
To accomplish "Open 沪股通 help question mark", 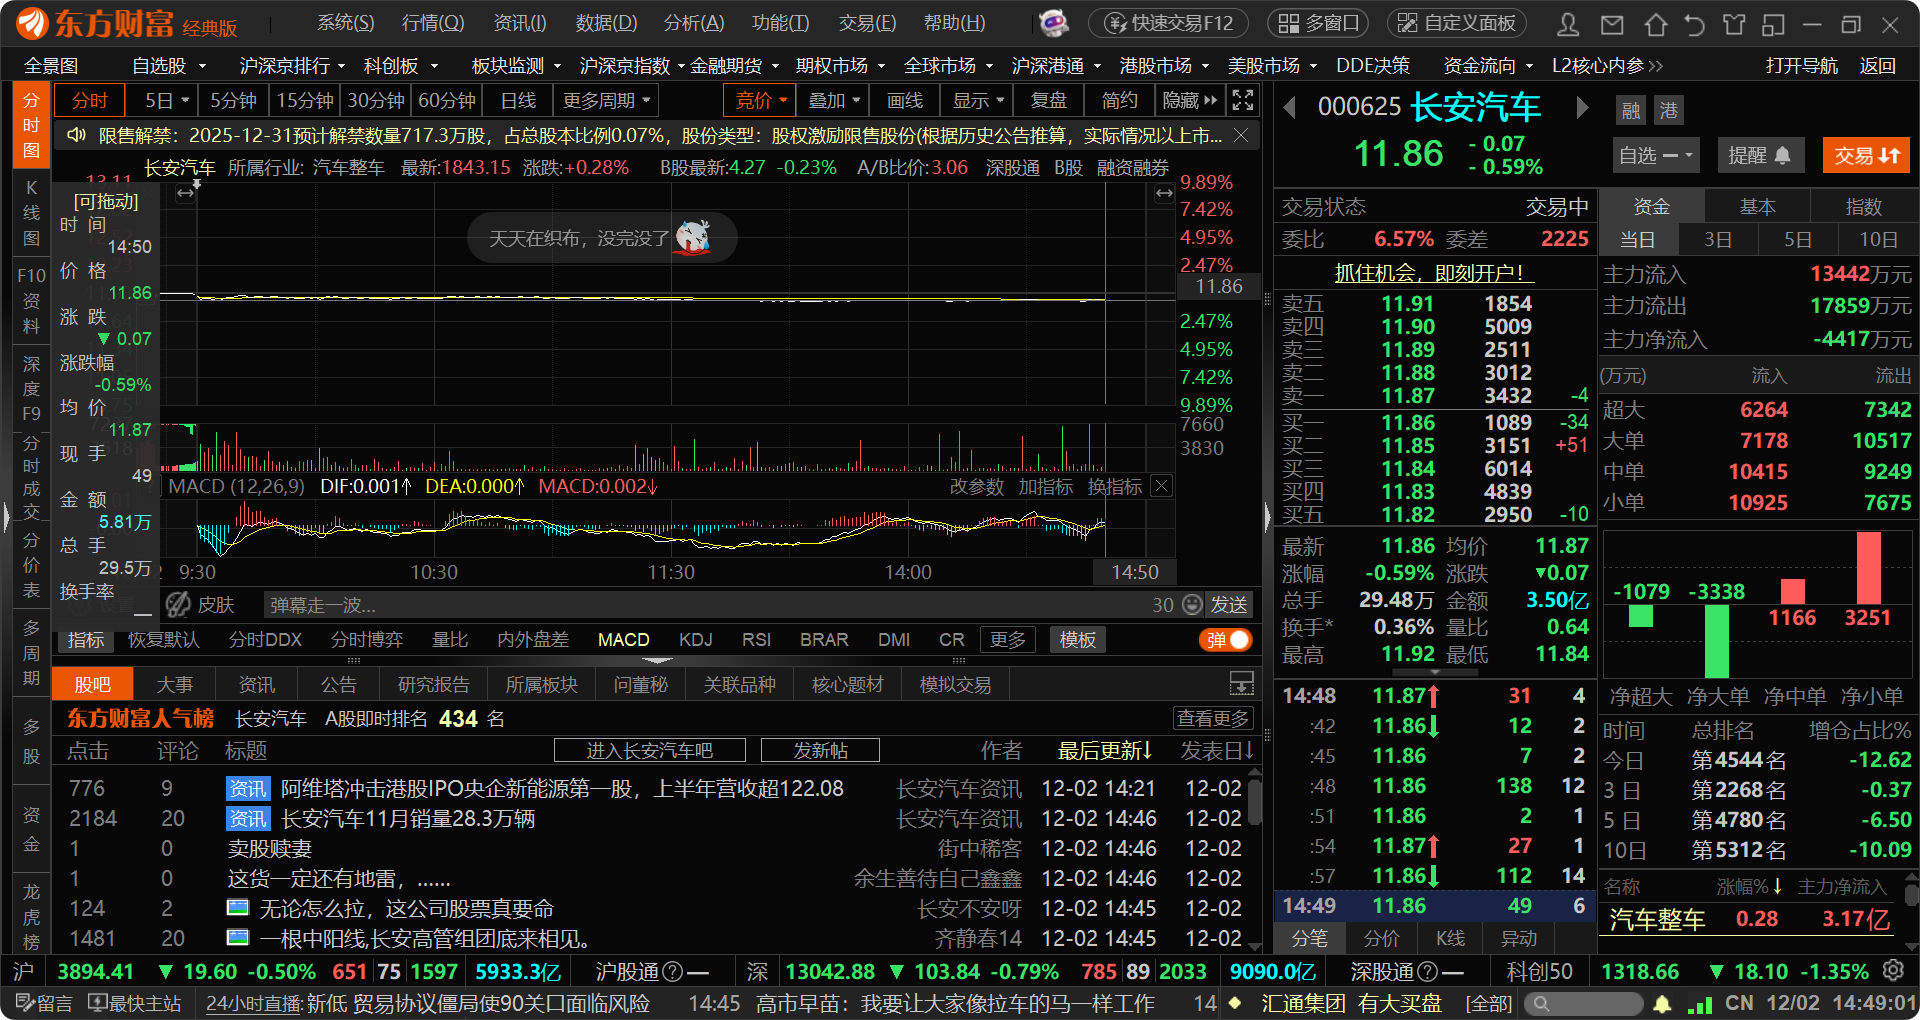I will click(673, 971).
